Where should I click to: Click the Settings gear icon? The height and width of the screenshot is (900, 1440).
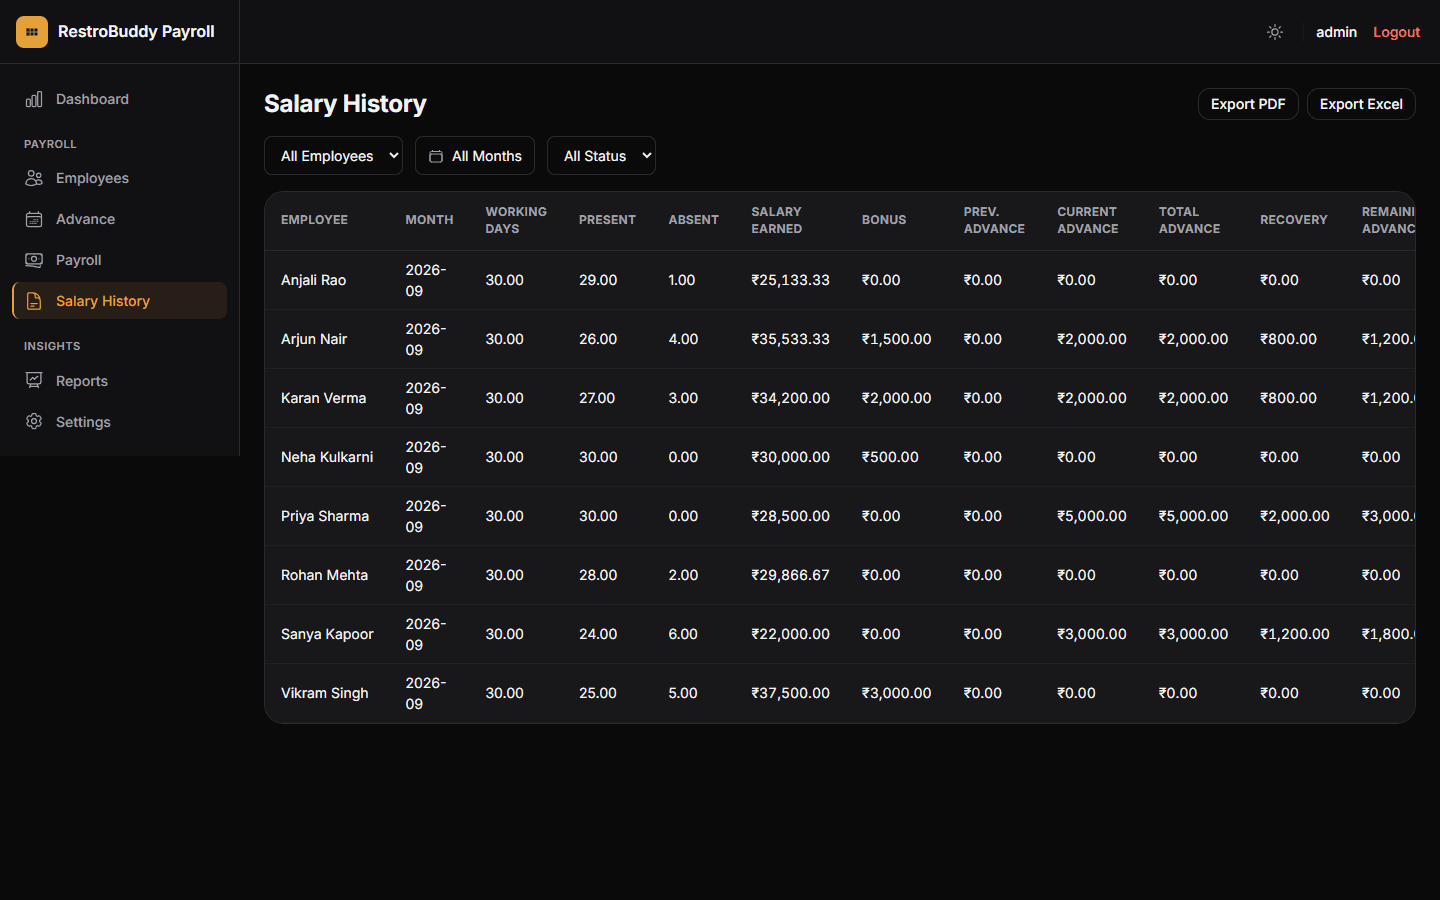34,422
